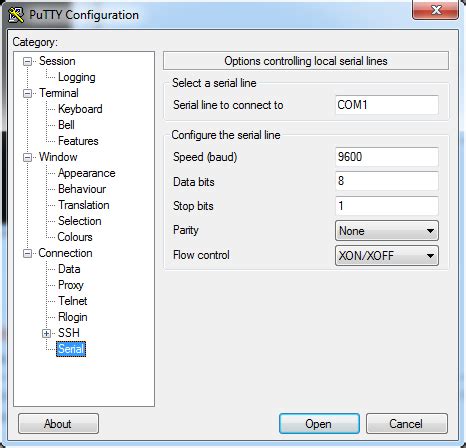Open the Parity dropdown
This screenshot has width=466, height=448.
387,231
